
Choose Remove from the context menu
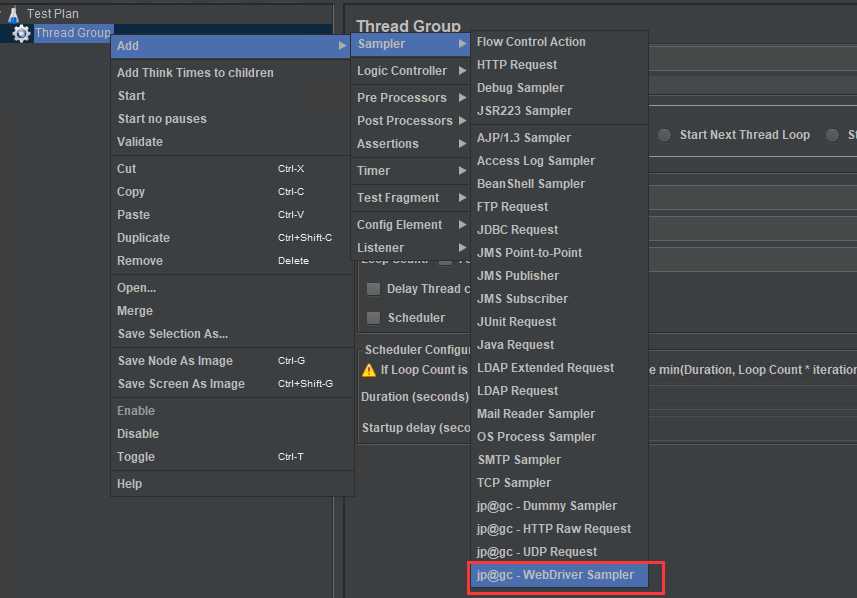click(231, 260)
